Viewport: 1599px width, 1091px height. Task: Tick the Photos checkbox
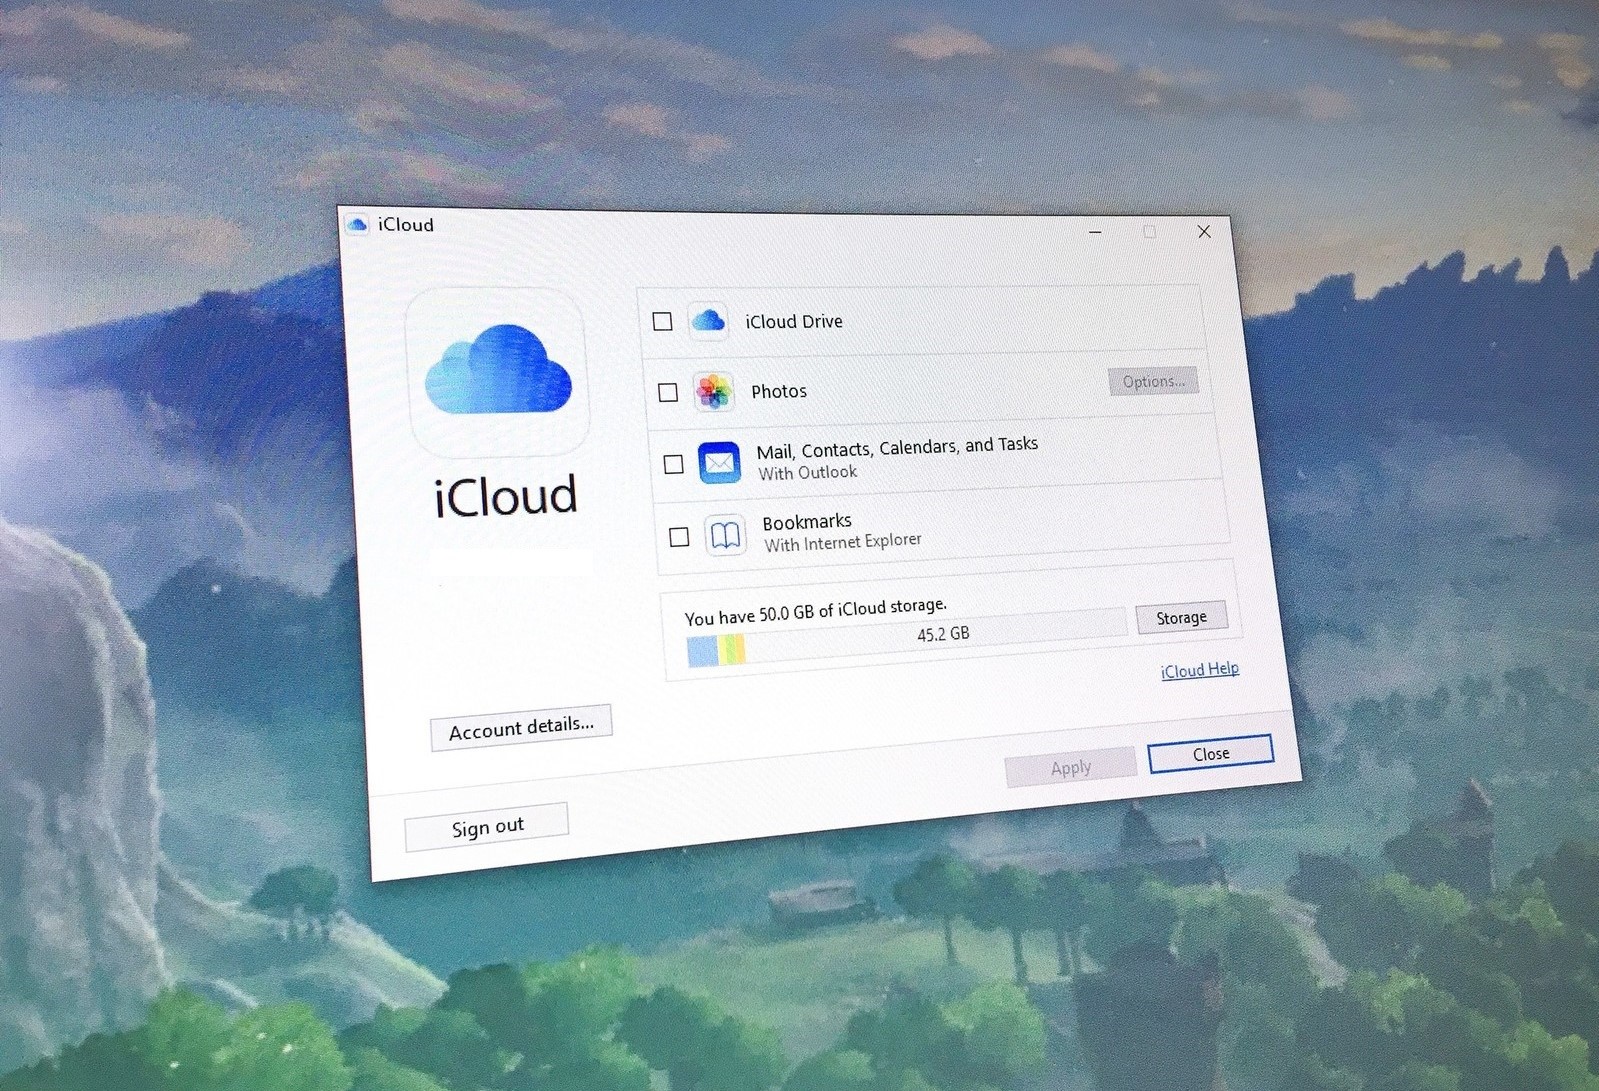coord(668,393)
